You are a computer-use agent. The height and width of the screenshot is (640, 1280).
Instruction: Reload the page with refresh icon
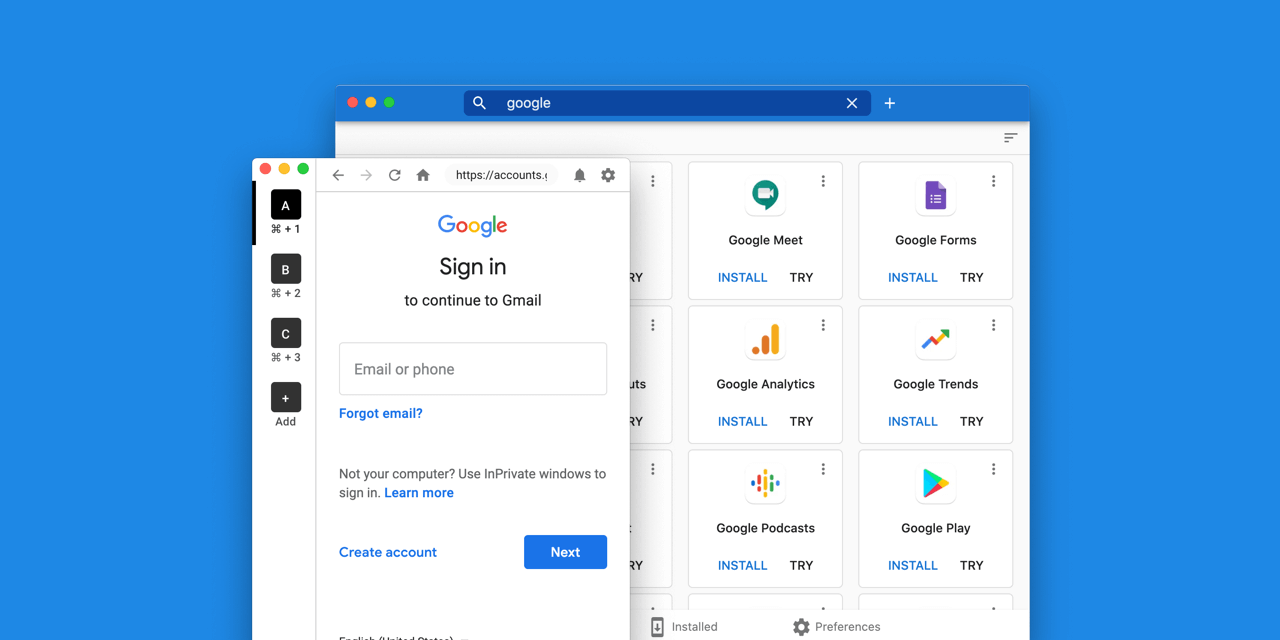395,175
